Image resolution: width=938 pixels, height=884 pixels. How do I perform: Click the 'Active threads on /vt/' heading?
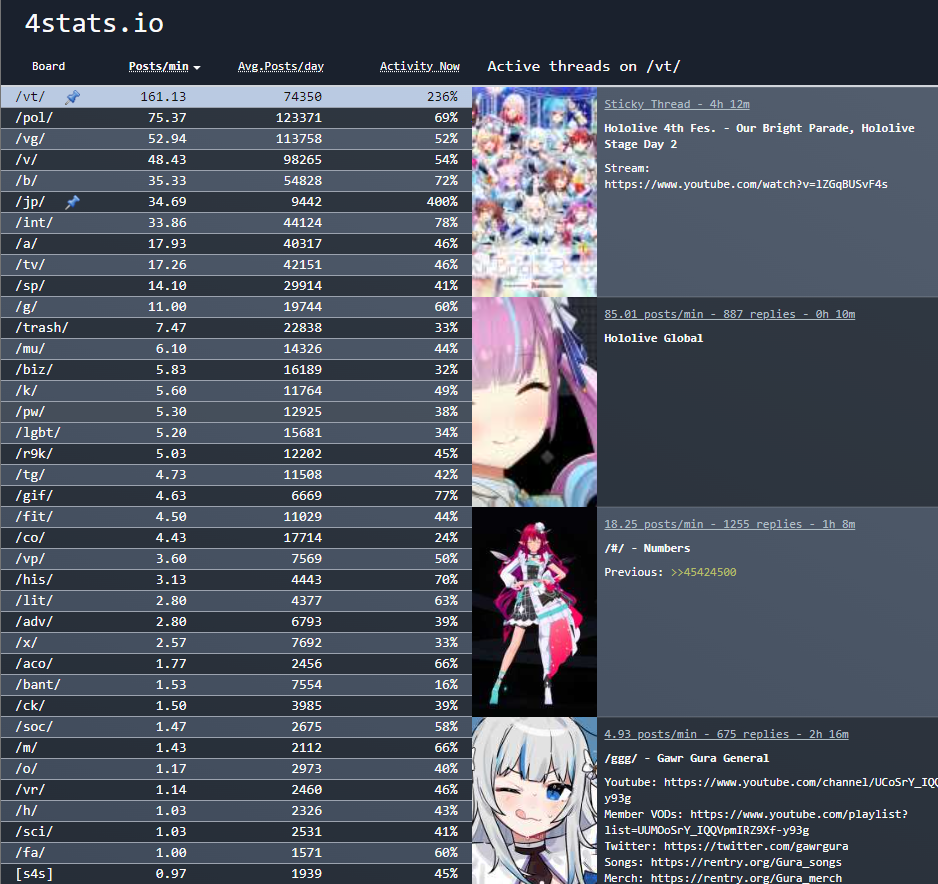[x=583, y=66]
